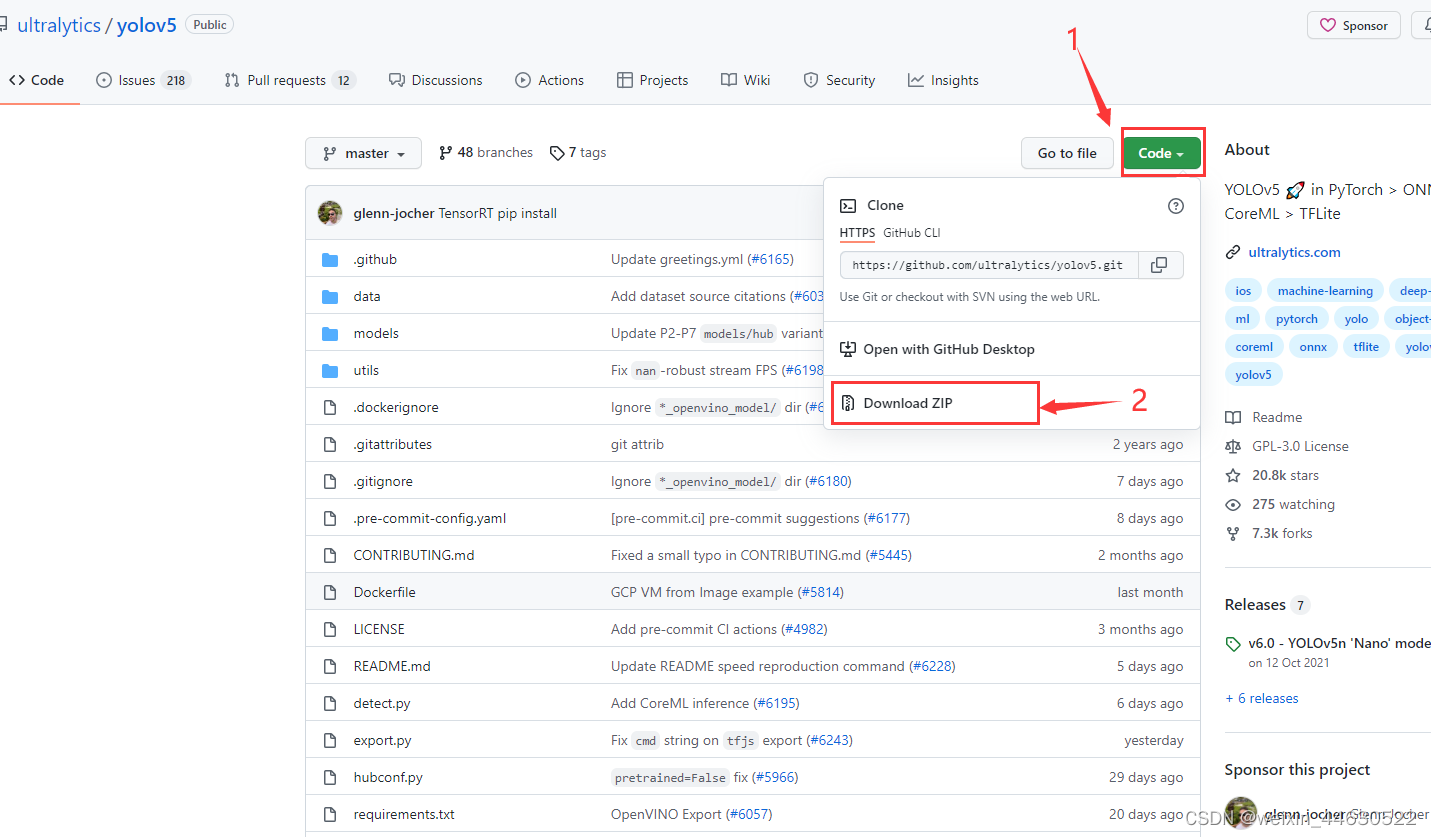Click the 7 tags link
The height and width of the screenshot is (837, 1431).
[x=578, y=153]
